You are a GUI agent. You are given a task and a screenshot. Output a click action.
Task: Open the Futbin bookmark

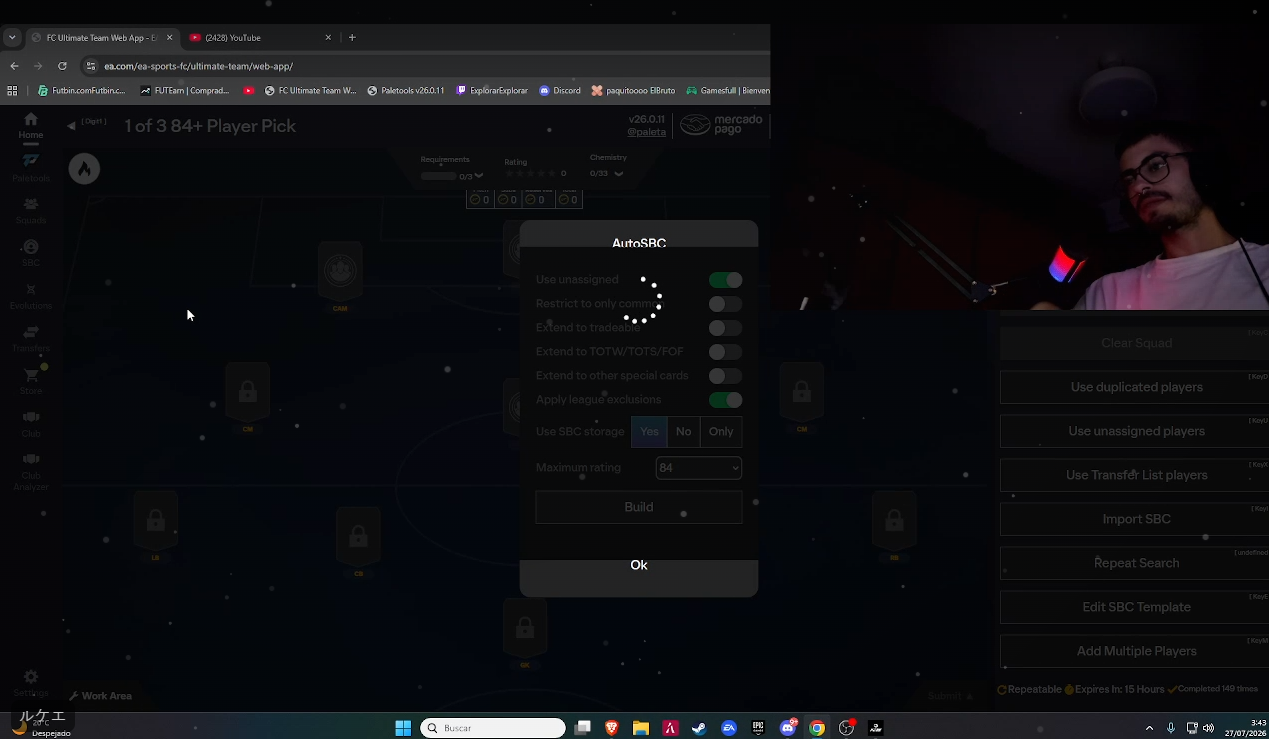coord(81,90)
